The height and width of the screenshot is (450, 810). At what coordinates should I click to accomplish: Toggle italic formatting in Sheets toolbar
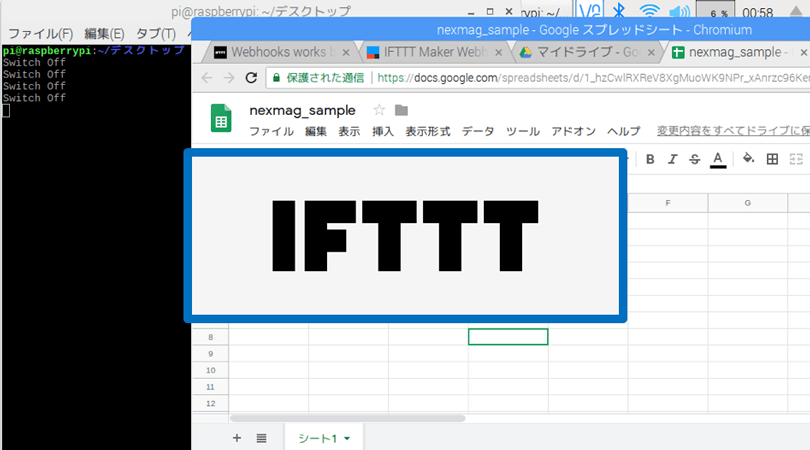672,159
